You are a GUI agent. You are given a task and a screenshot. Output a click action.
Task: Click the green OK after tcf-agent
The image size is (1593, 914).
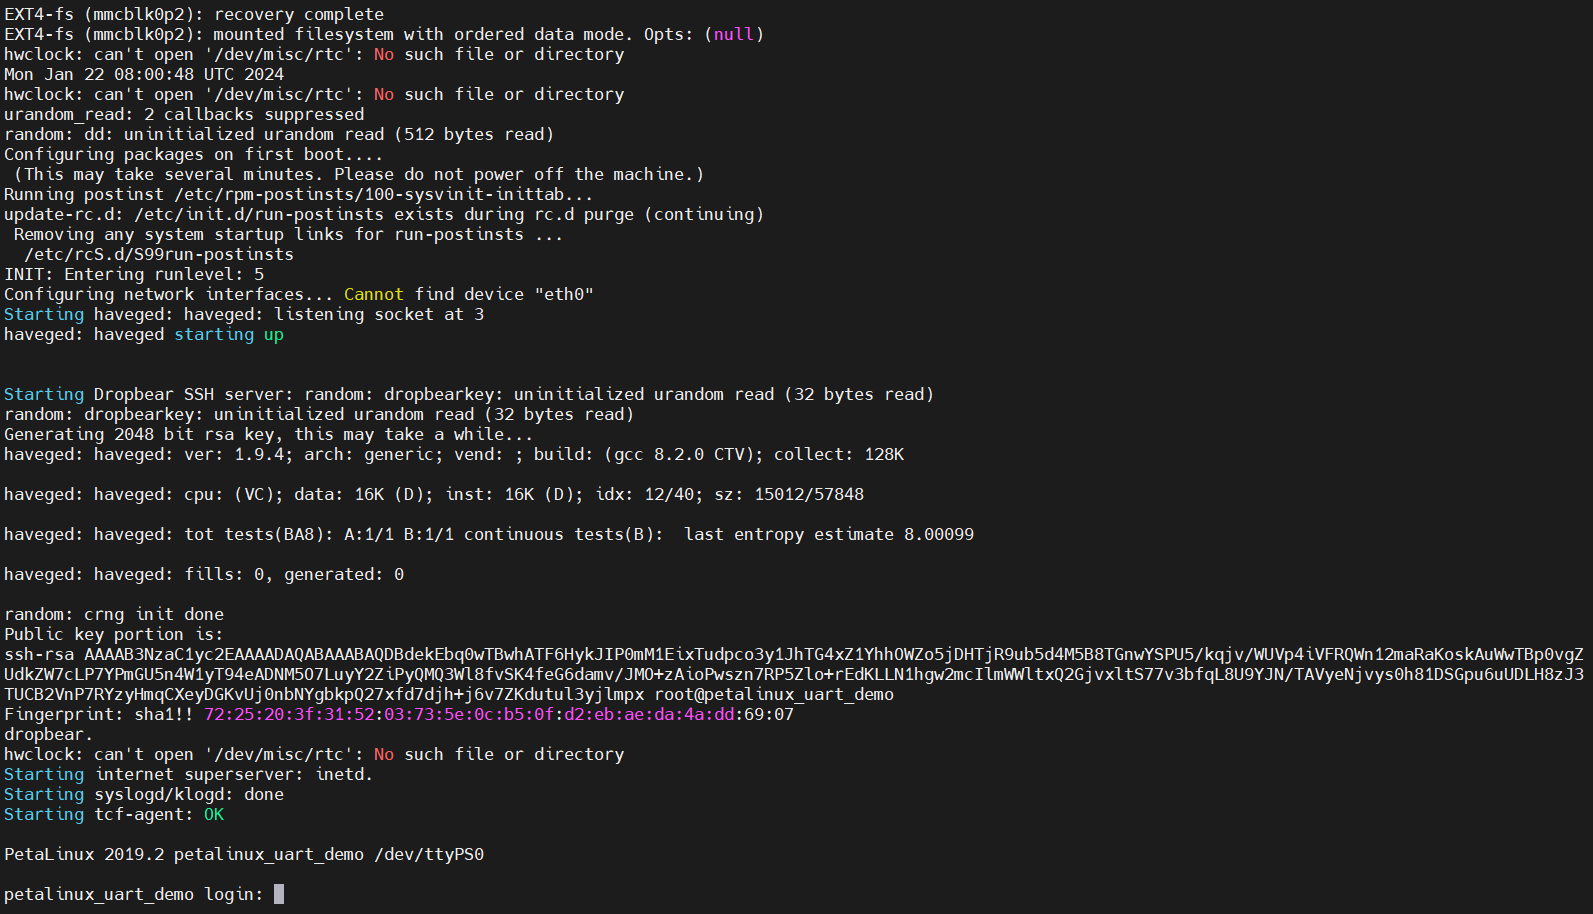(x=214, y=814)
